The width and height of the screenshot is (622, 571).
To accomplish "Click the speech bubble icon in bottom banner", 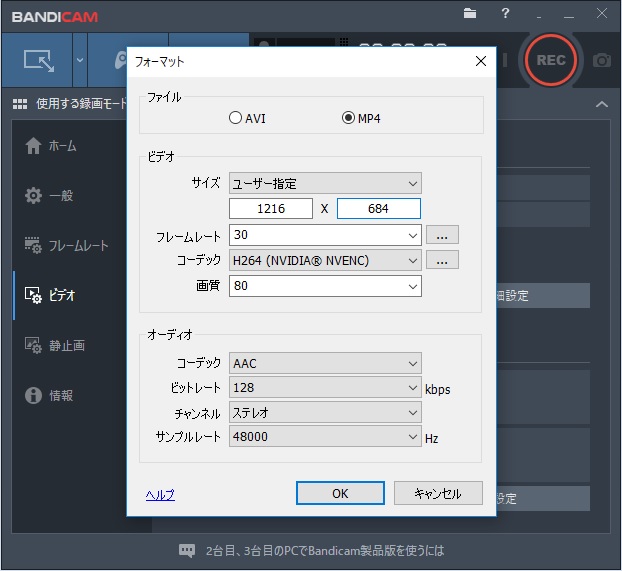I will (x=187, y=550).
